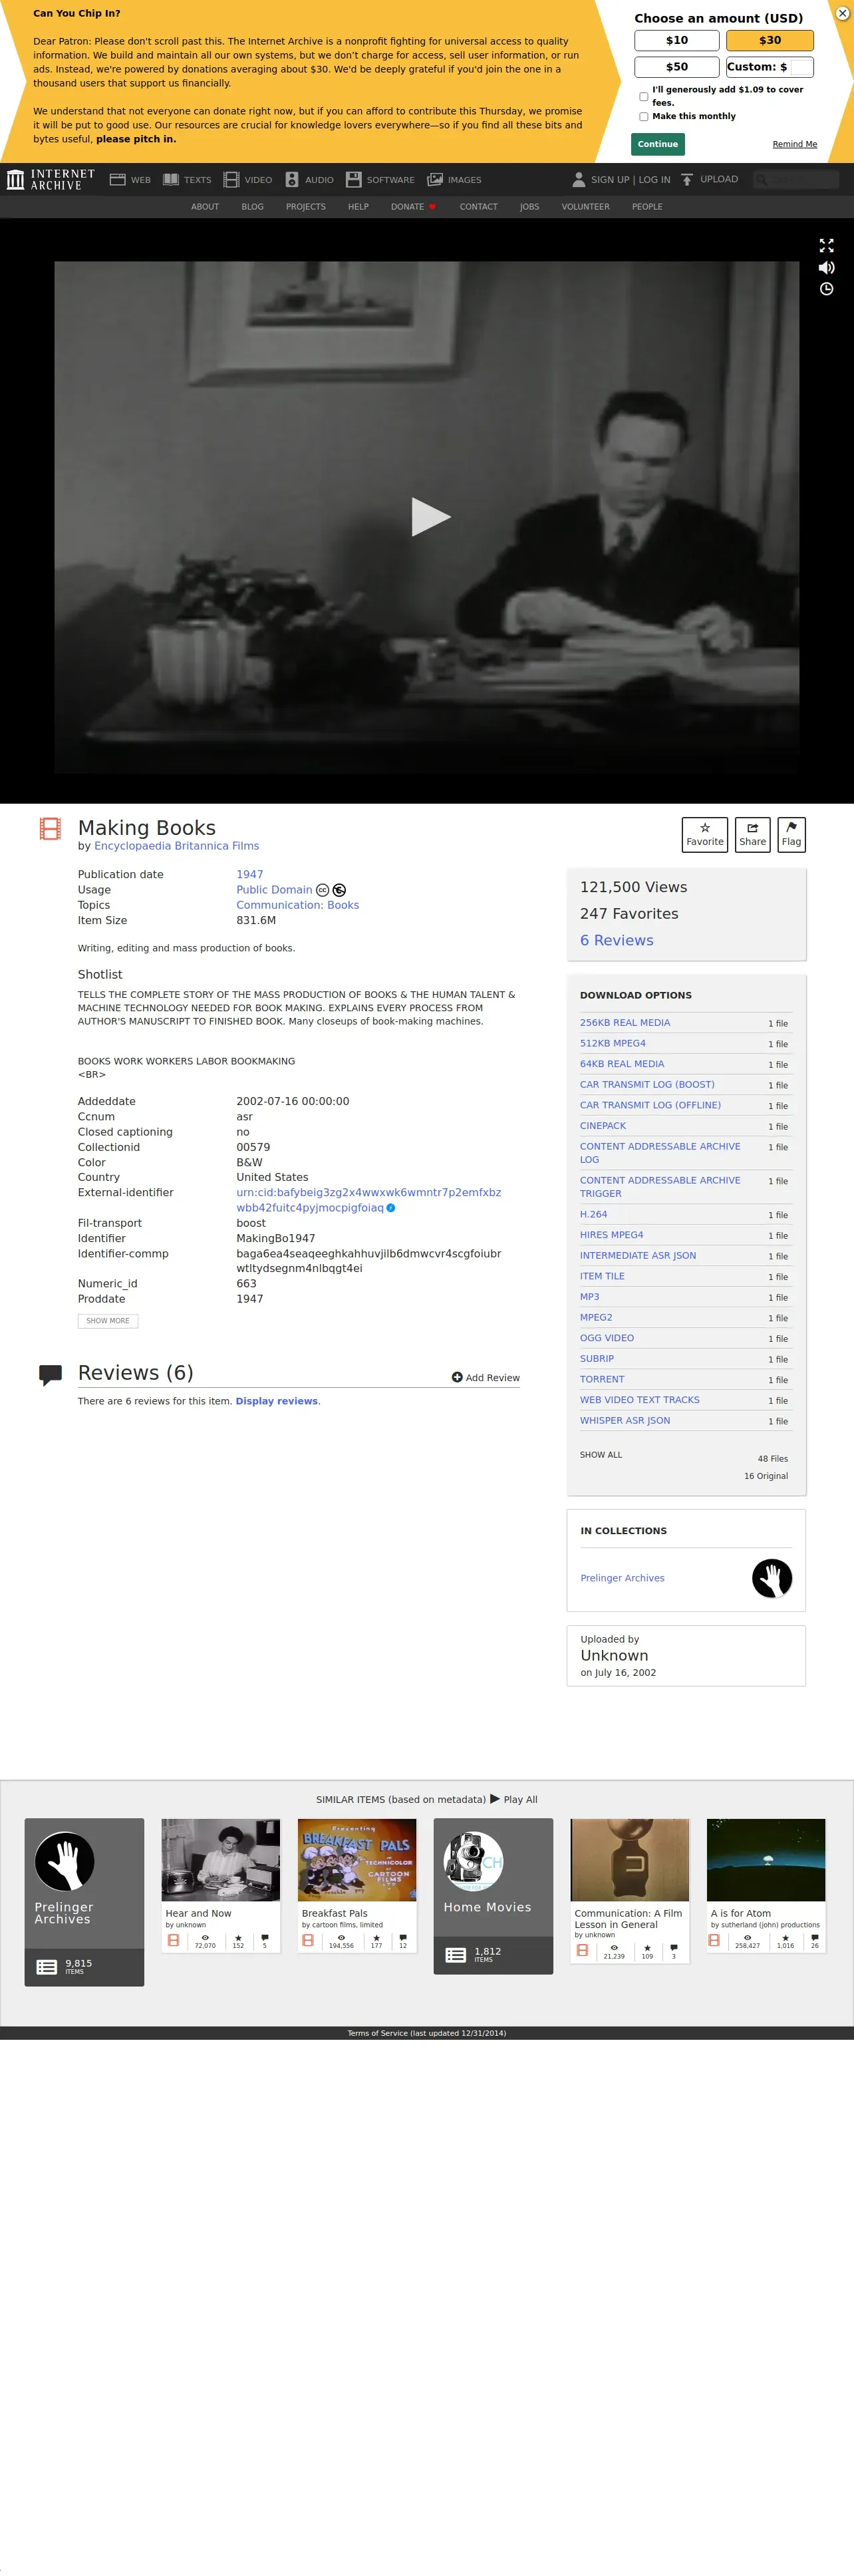Click Add Review
This screenshot has height=2576, width=854.
[485, 1378]
